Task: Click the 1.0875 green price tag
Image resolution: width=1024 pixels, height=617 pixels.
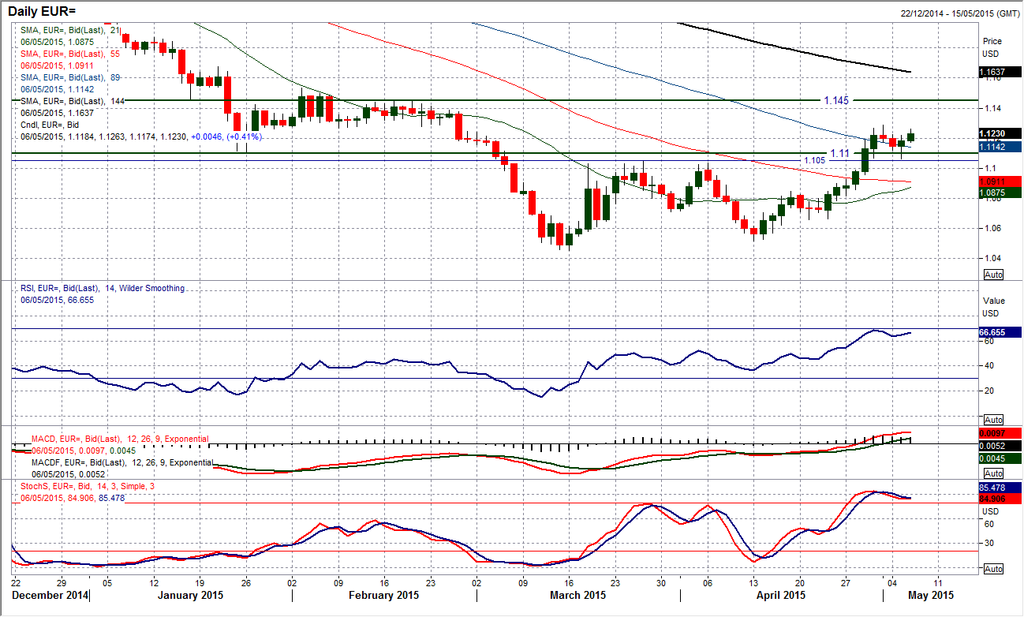Action: [x=1000, y=193]
